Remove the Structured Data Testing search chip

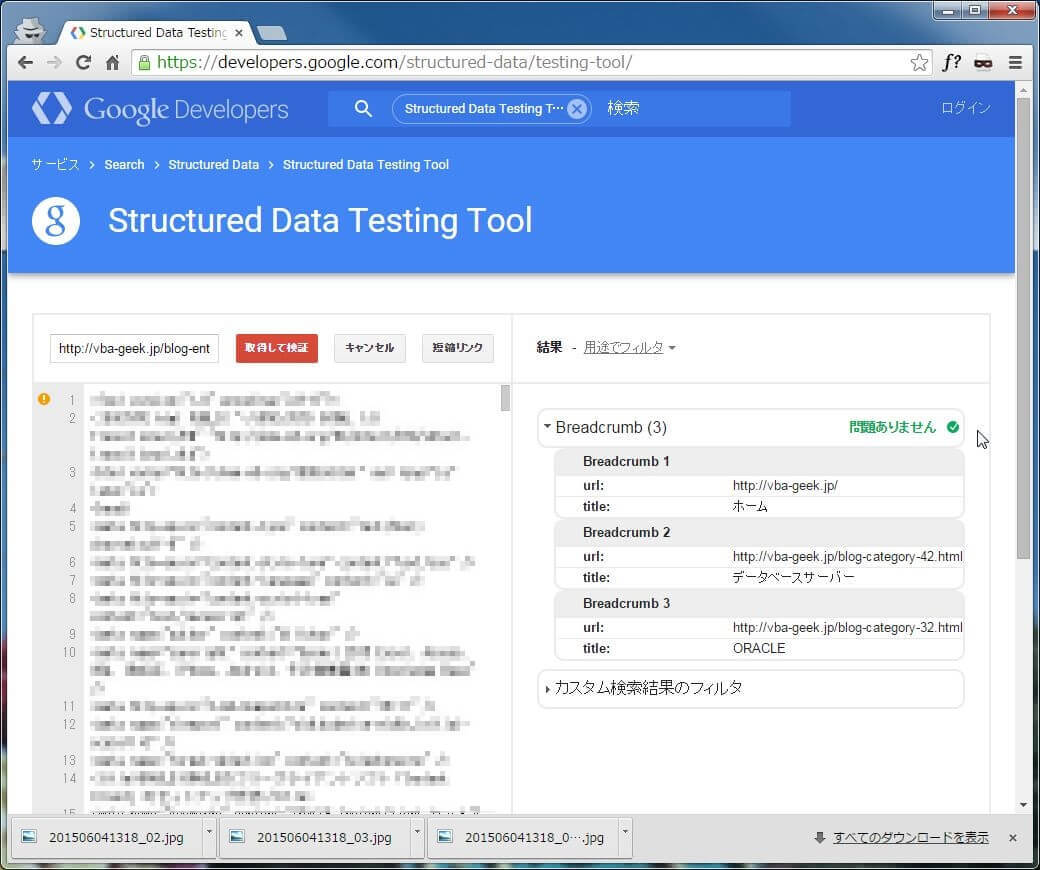[x=577, y=109]
